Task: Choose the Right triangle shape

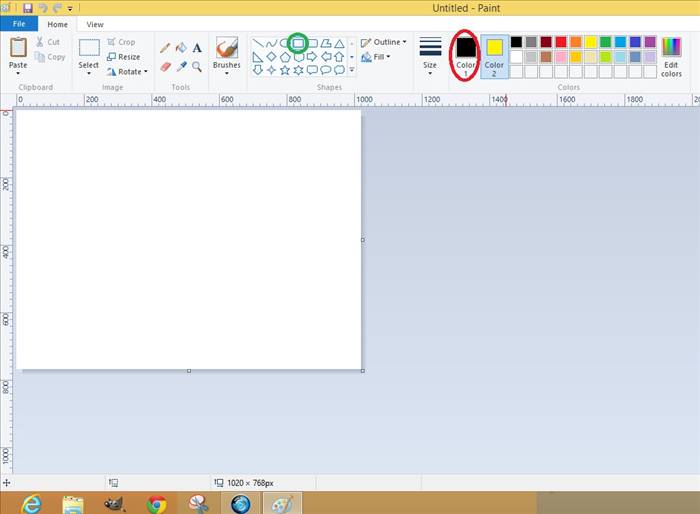Action: click(258, 57)
